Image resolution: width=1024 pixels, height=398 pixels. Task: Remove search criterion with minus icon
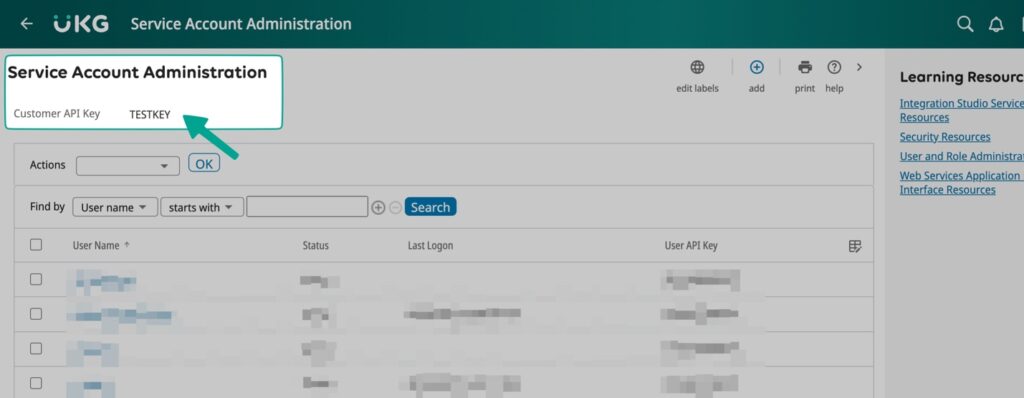[395, 208]
